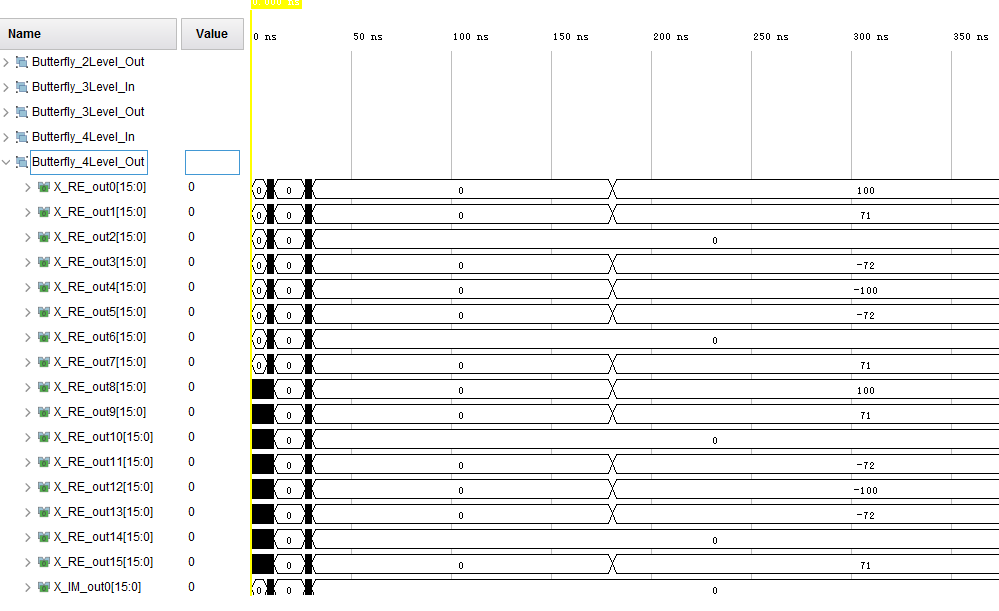This screenshot has height=611, width=999.
Task: Click the -72 value on X_RE_out3 waveform
Action: click(x=865, y=266)
